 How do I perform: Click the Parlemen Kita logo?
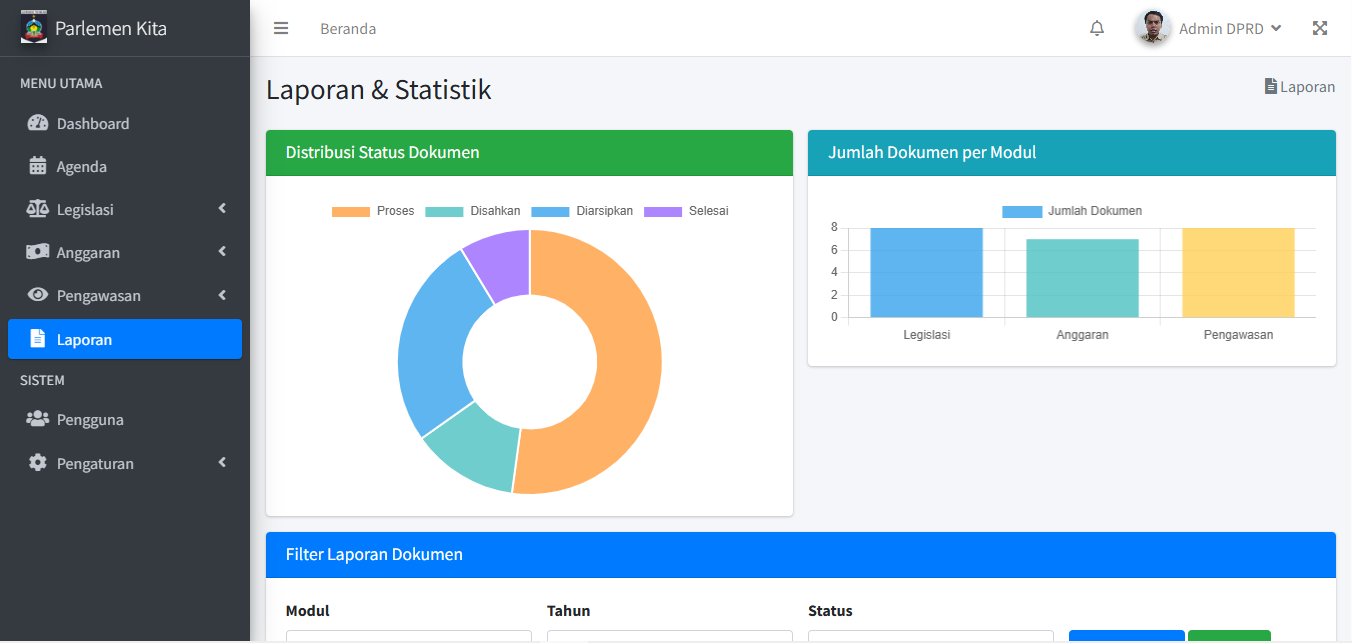coord(34,27)
